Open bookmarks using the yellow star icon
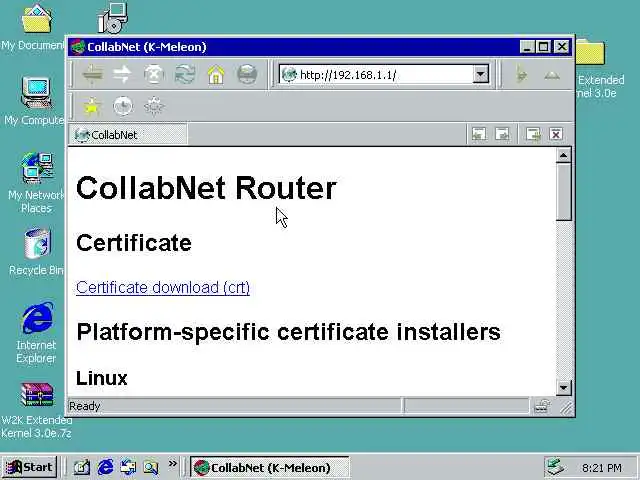The image size is (640, 480). [92, 107]
